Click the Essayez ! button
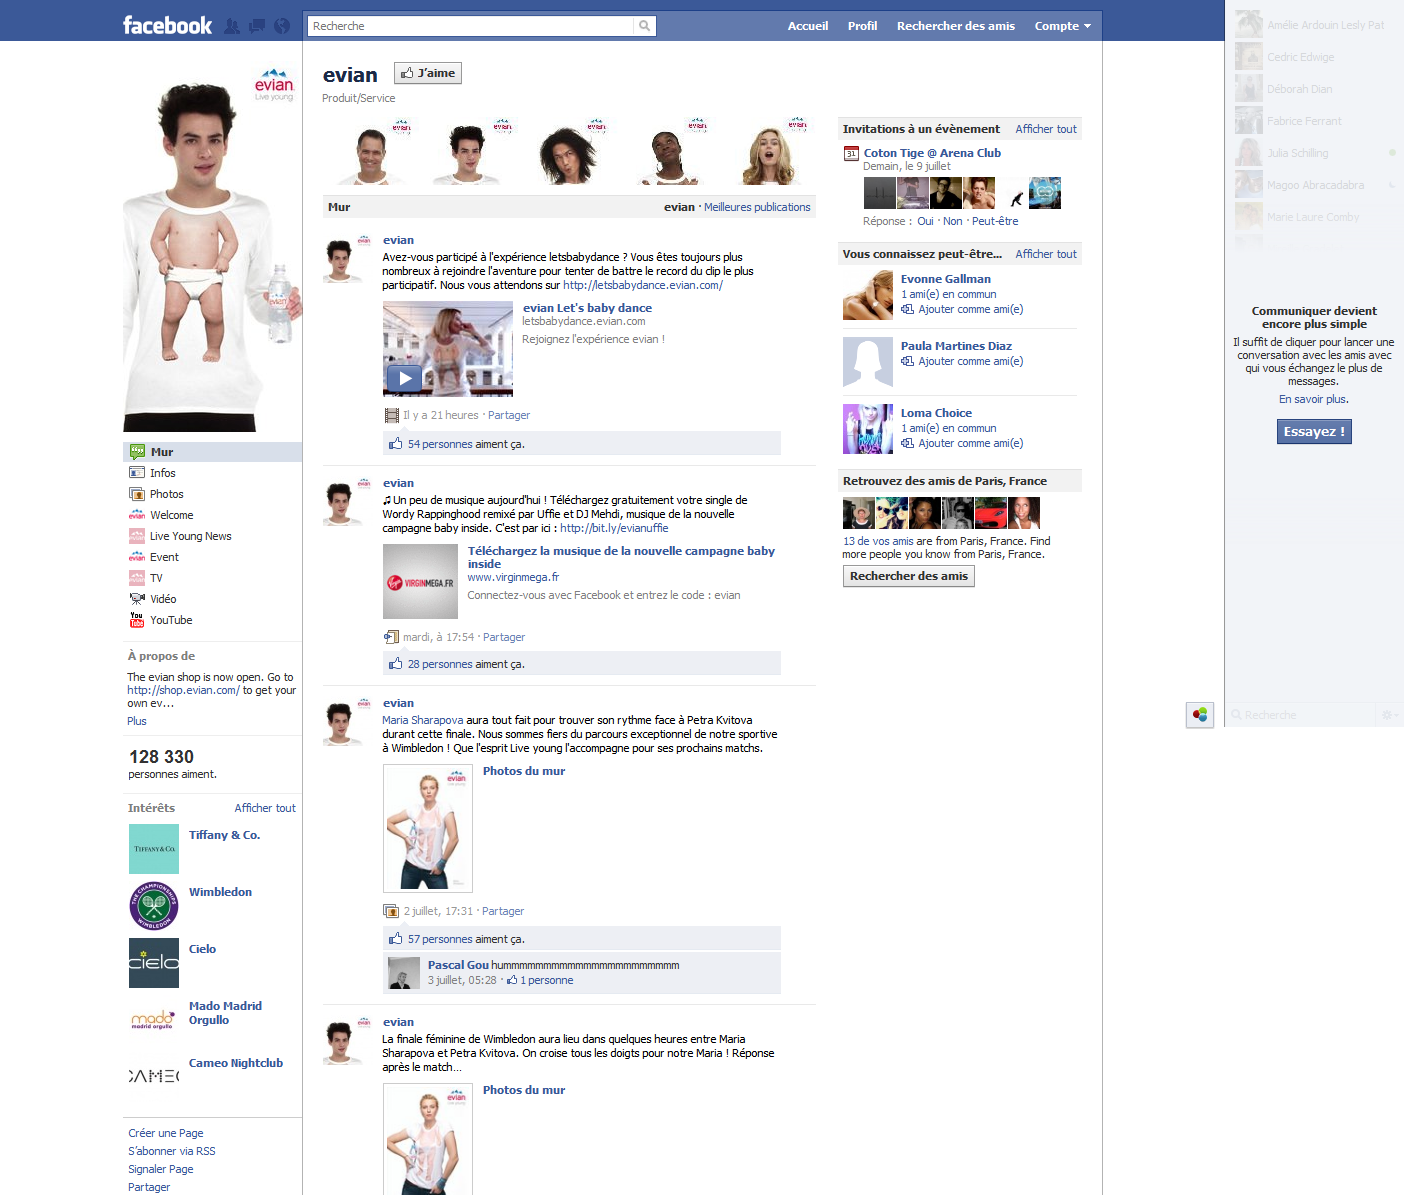Viewport: 1404px width, 1195px height. 1314,432
